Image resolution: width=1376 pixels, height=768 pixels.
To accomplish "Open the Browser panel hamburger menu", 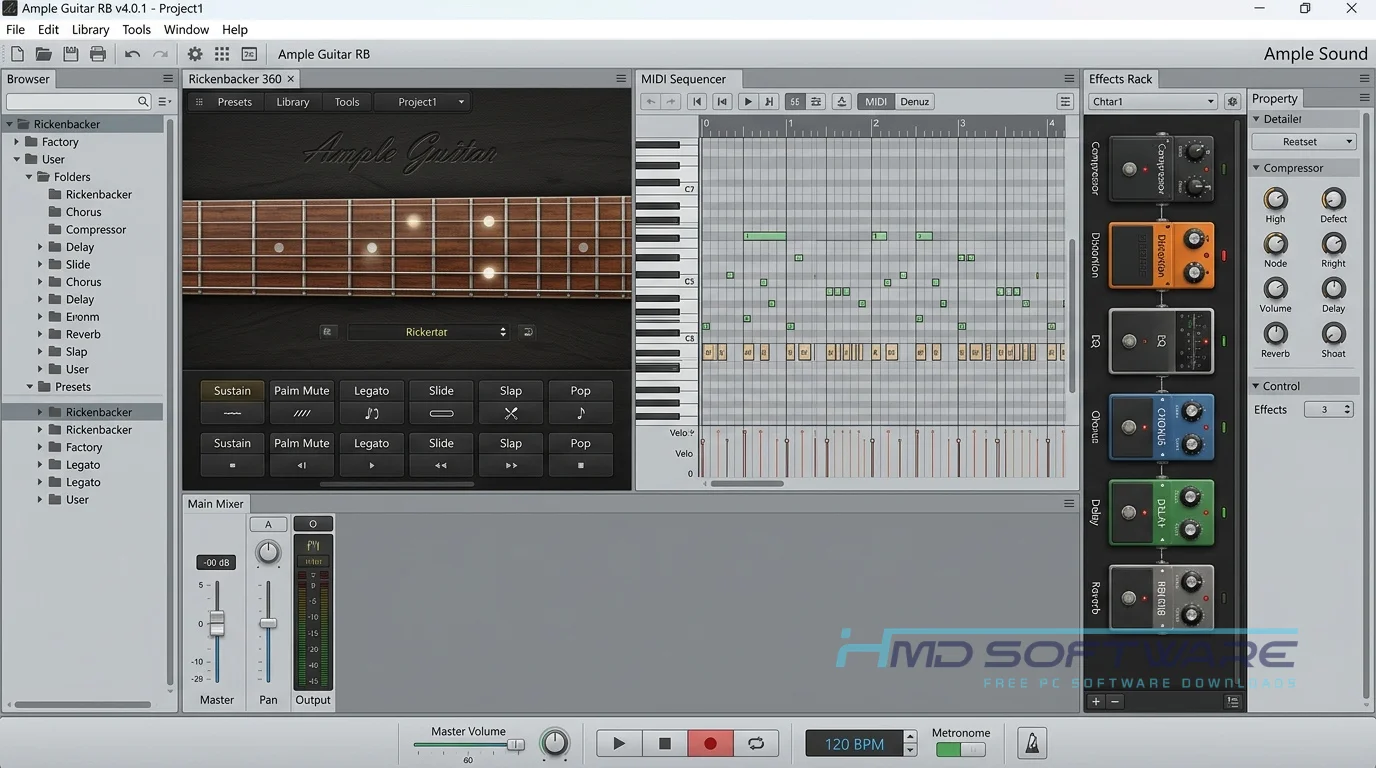I will (168, 79).
